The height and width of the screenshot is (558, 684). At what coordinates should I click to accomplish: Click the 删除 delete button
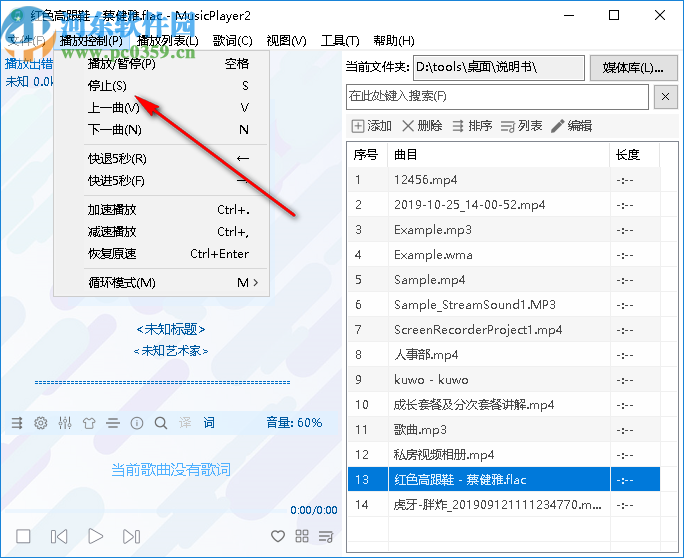(422, 126)
